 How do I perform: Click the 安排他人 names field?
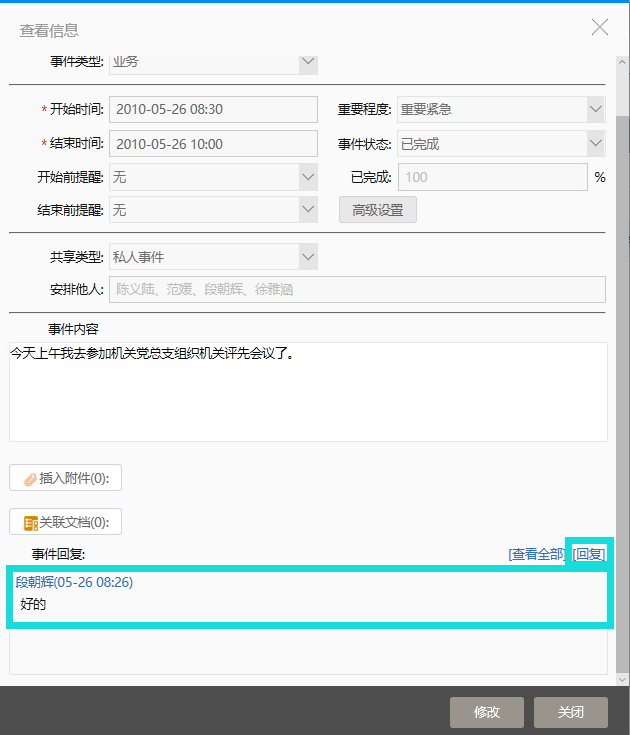pyautogui.click(x=356, y=290)
